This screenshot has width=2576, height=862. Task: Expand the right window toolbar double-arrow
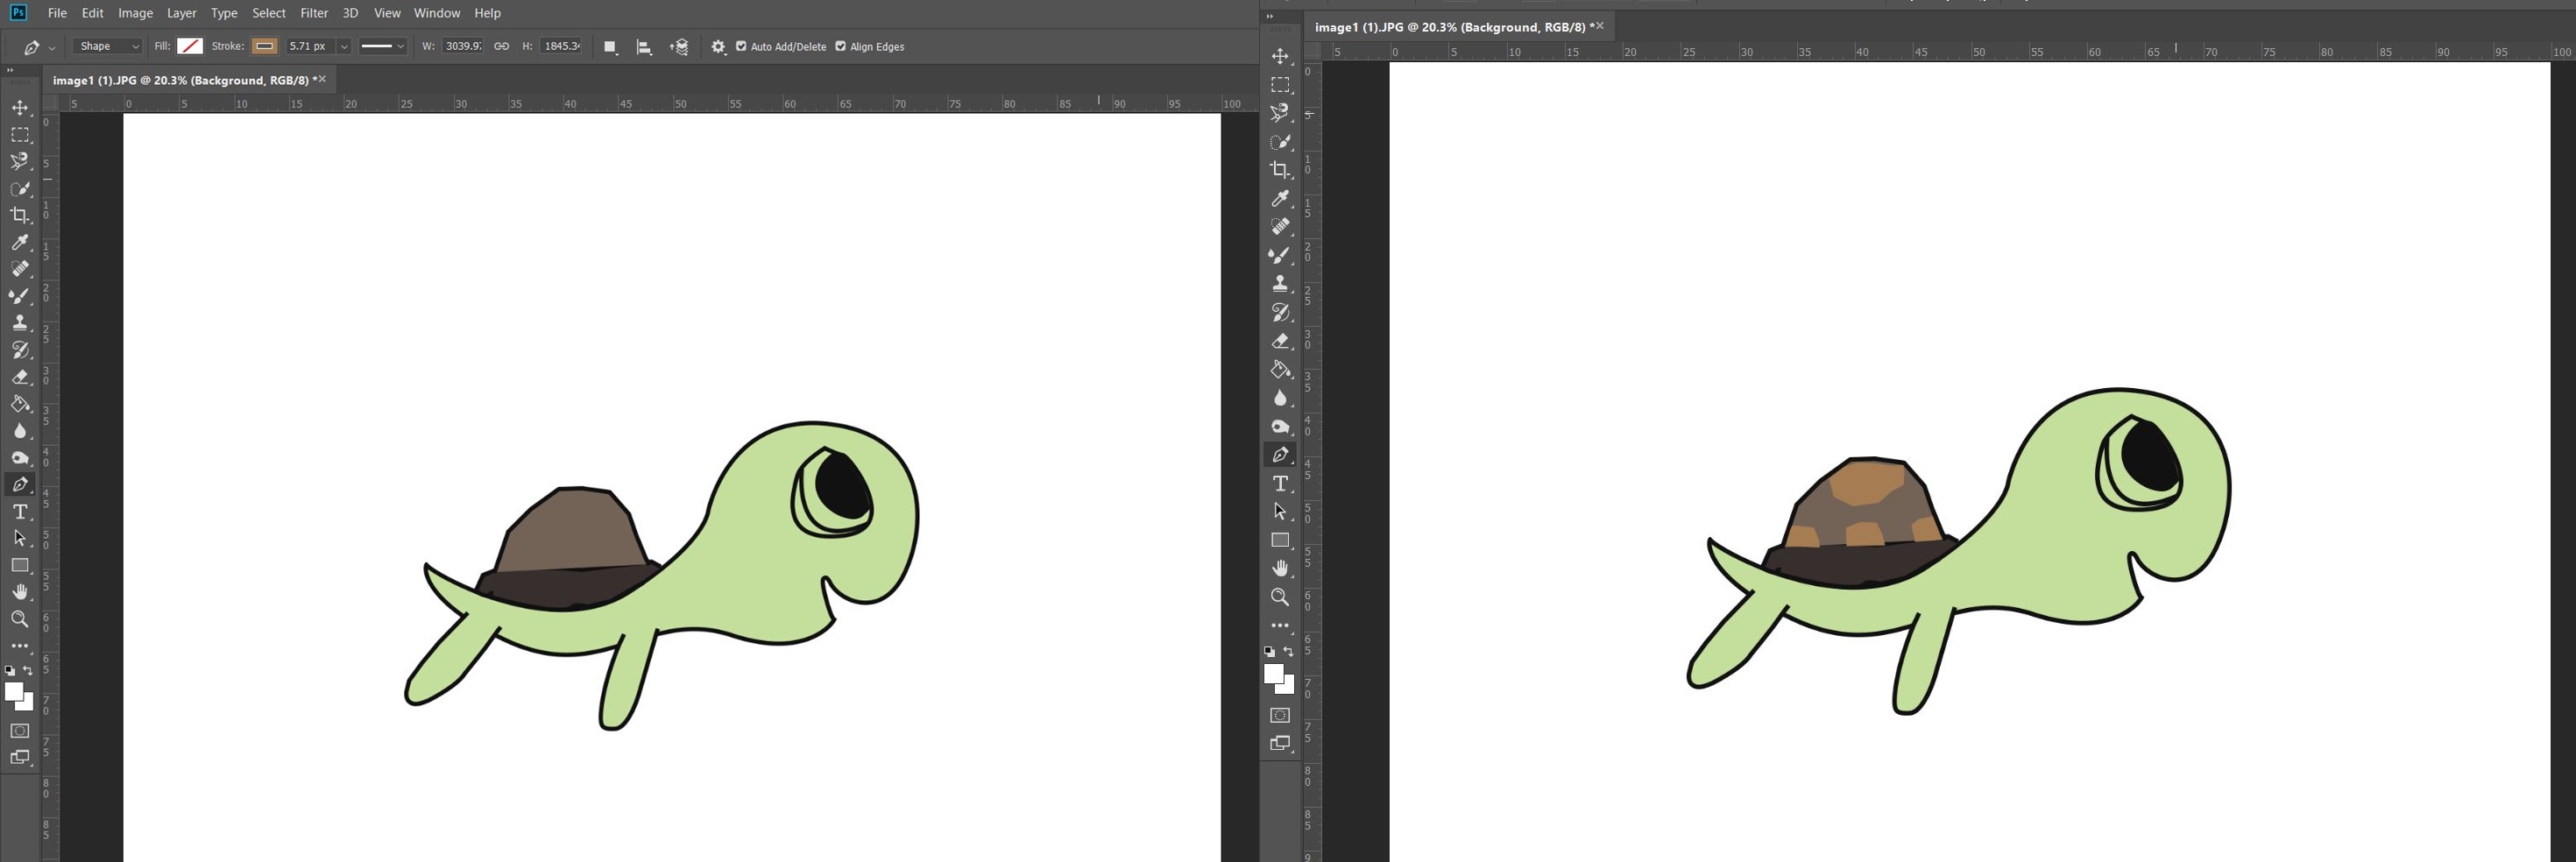point(1270,17)
